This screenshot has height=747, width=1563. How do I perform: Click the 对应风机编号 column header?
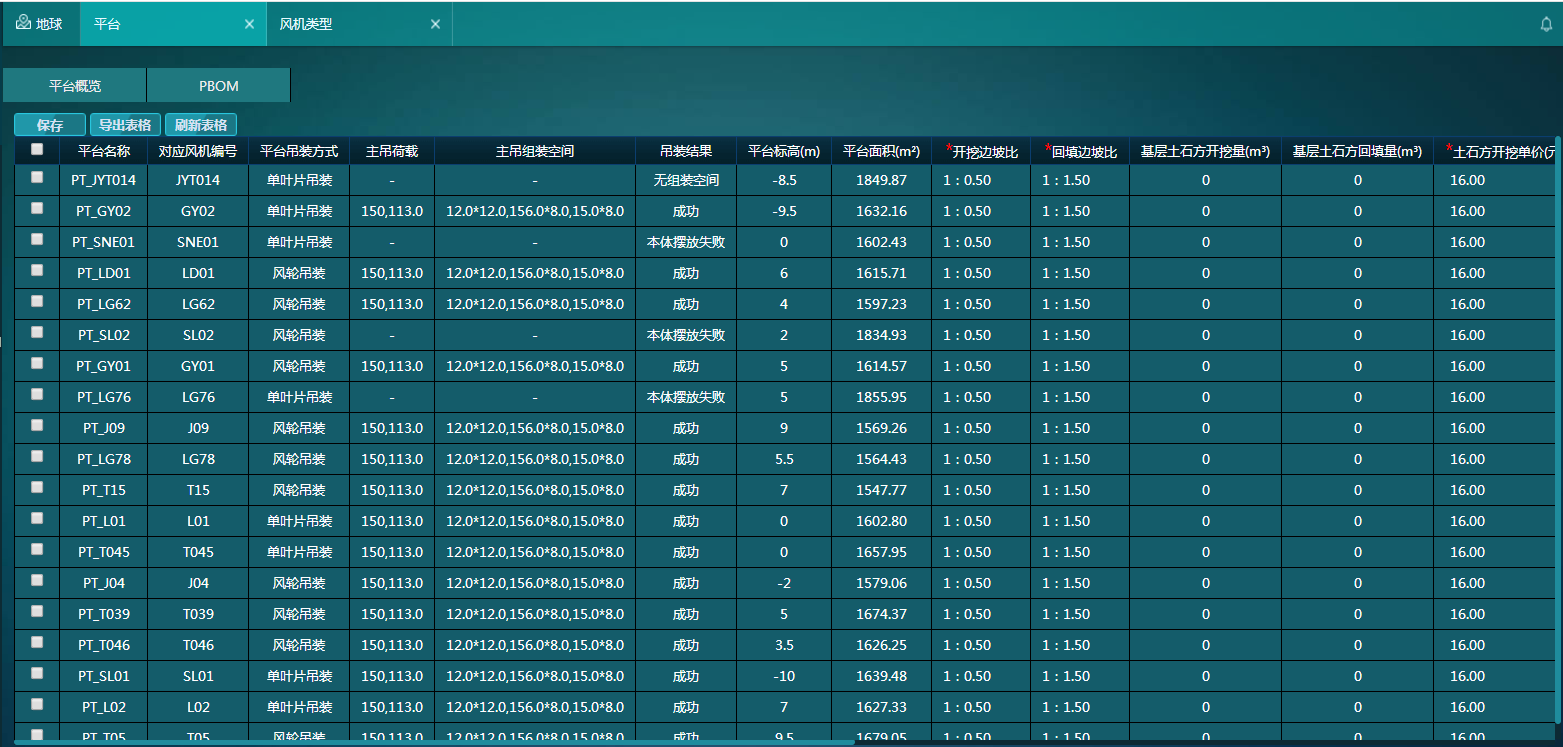[198, 151]
